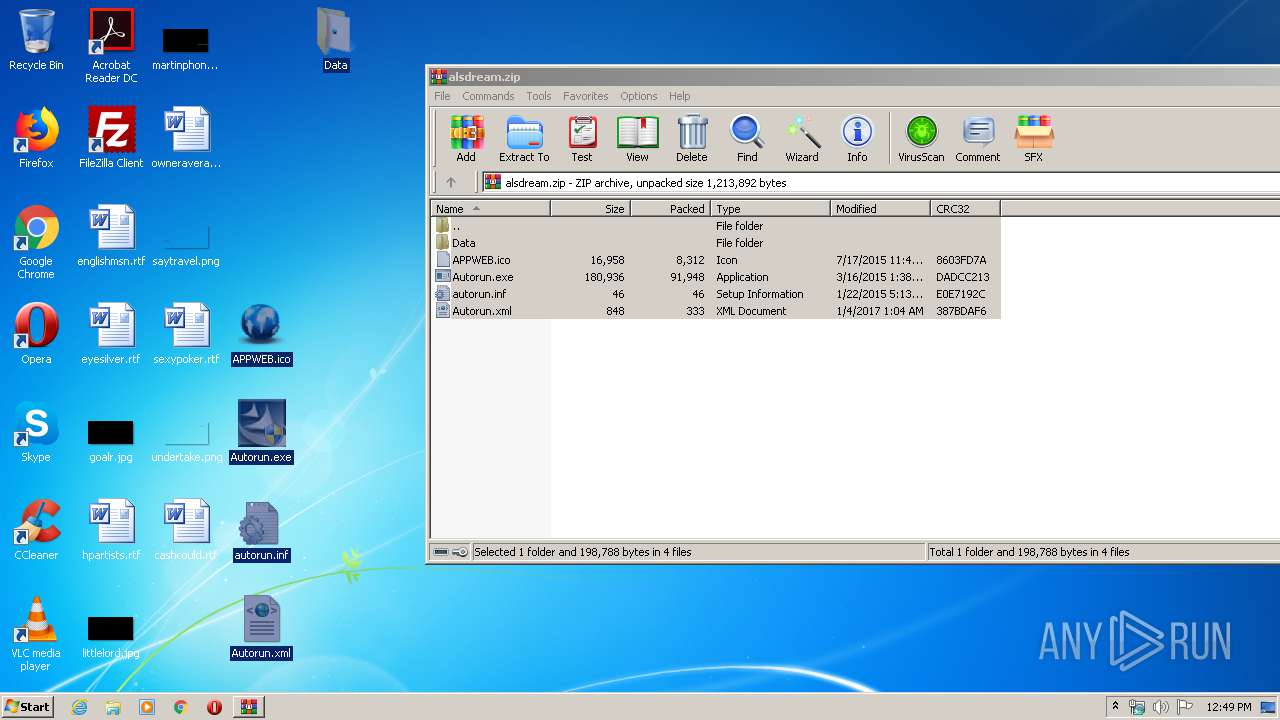Open Internet Explorer from taskbar

click(79, 707)
